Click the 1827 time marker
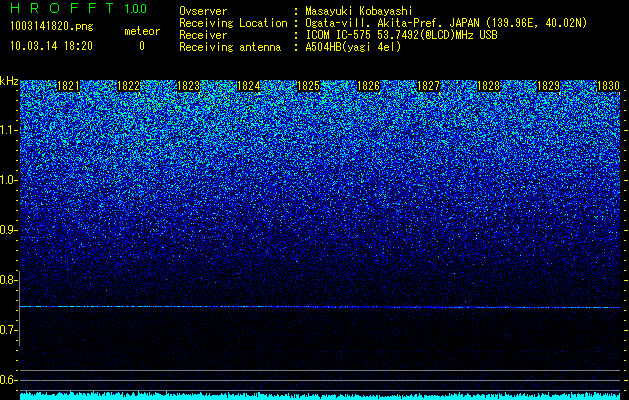 click(x=428, y=86)
